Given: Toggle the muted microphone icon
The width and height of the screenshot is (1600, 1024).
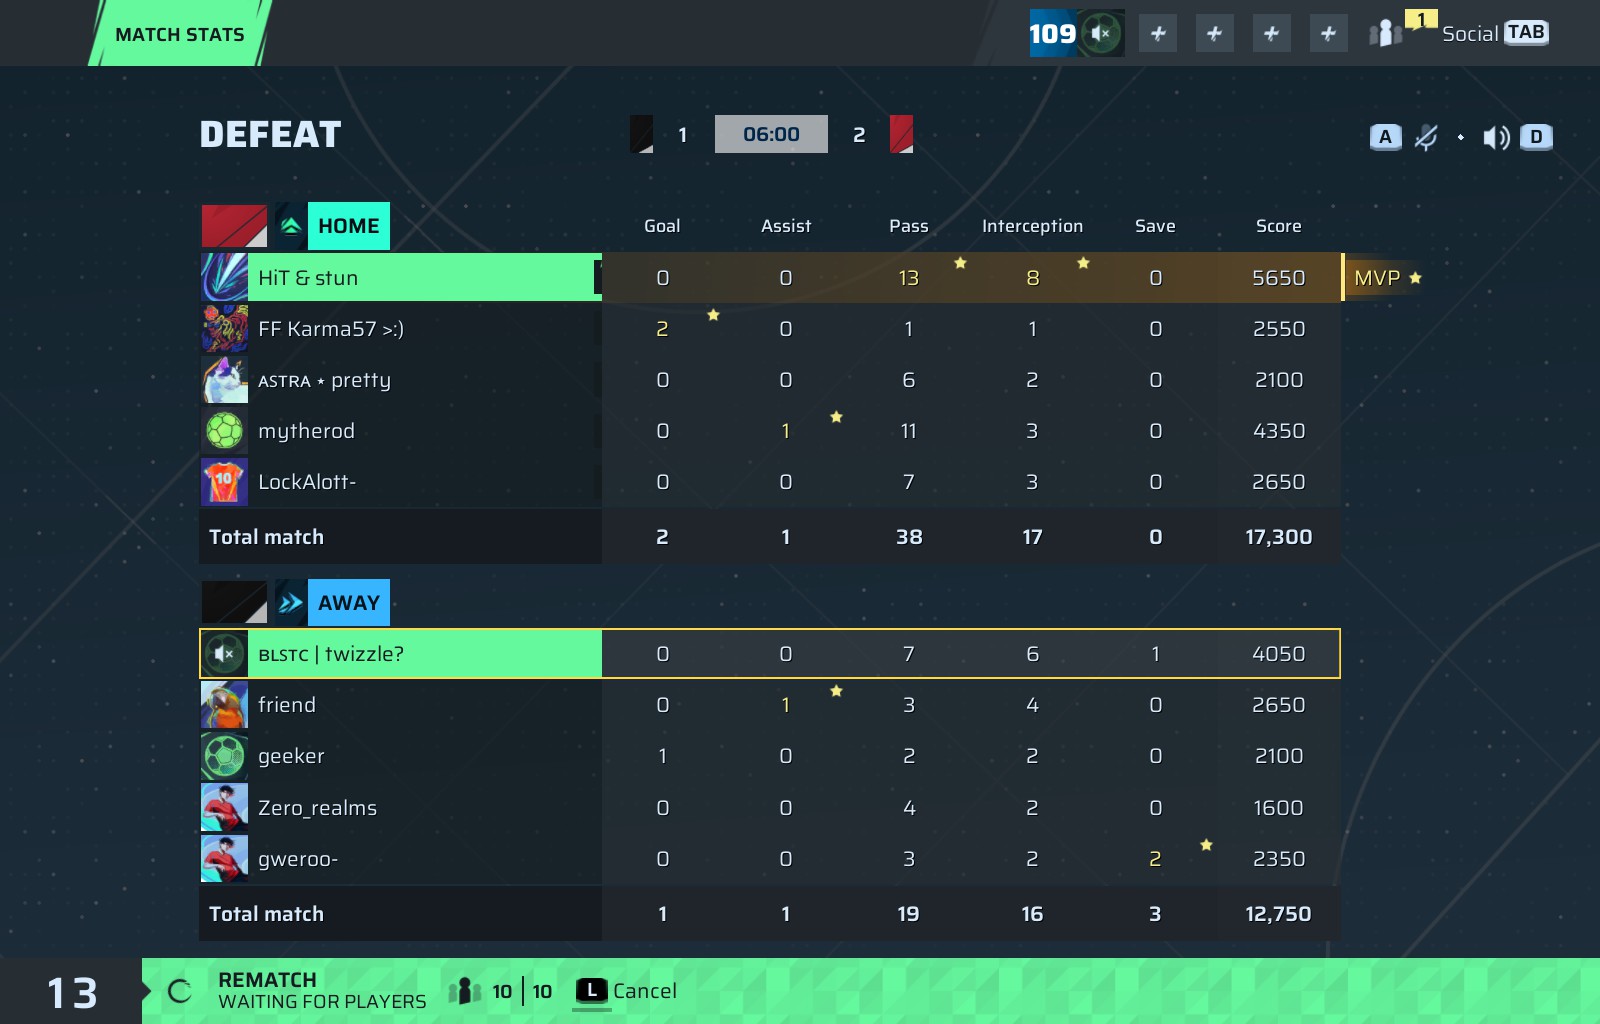Looking at the screenshot, I should click(1426, 137).
